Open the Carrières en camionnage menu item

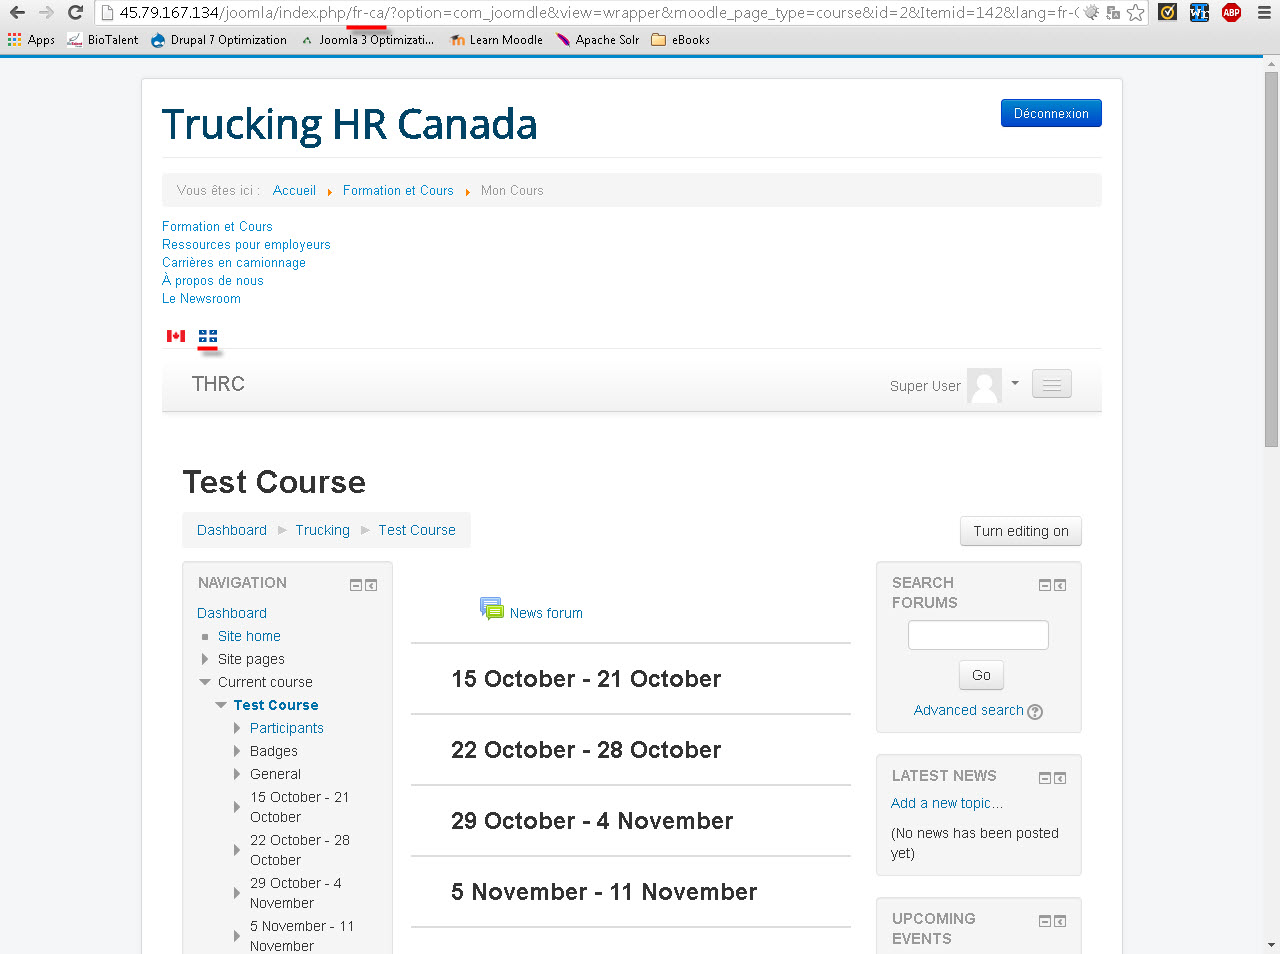[234, 263]
